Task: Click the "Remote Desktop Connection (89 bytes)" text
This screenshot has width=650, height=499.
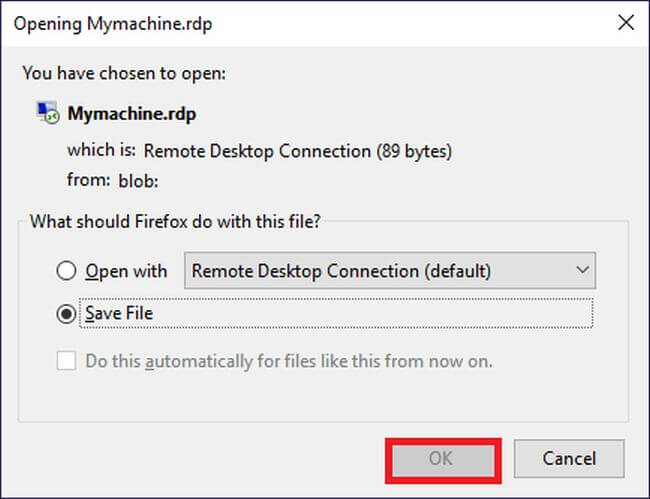Action: point(298,151)
